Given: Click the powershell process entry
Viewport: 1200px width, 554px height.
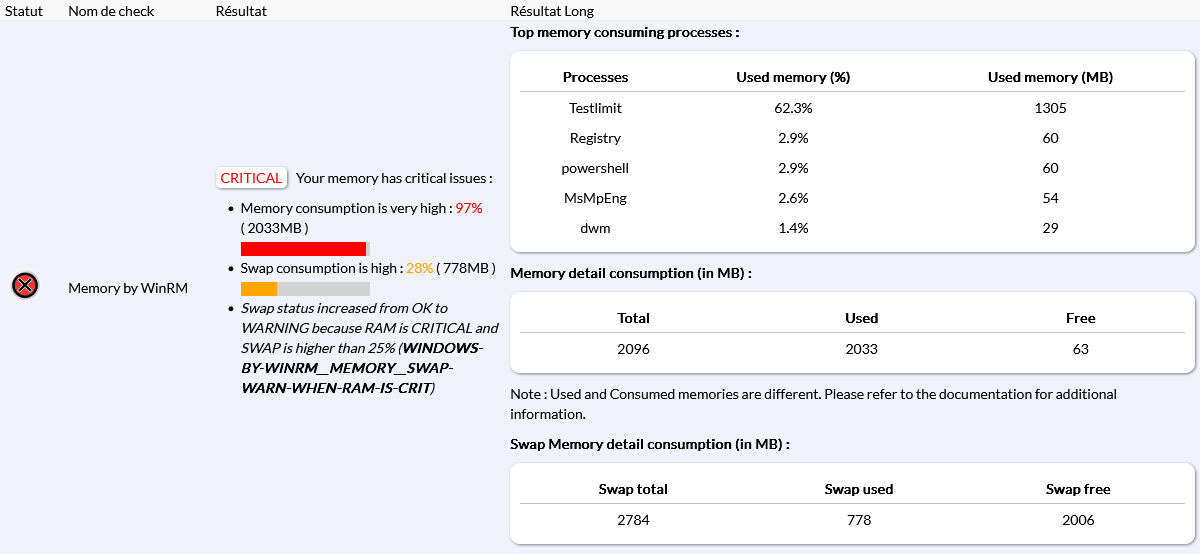Looking at the screenshot, I should coord(595,168).
